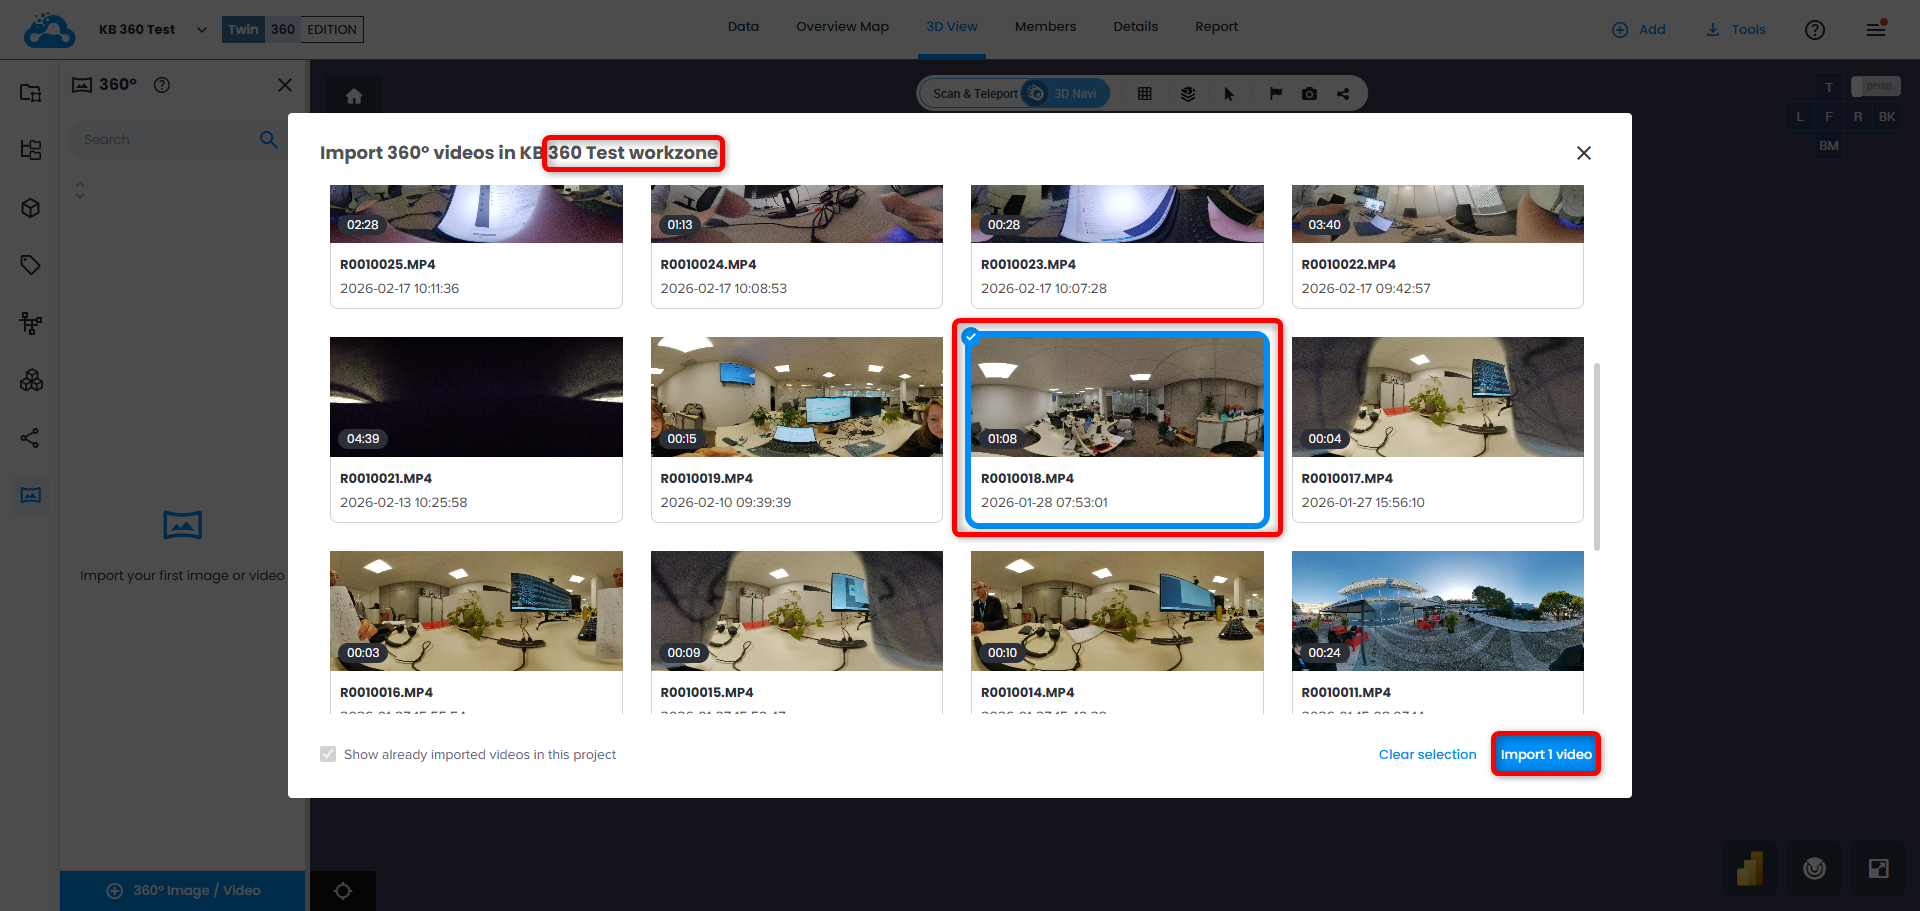Image resolution: width=1920 pixels, height=911 pixels.
Task: Open the stacked cubes sidebar icon
Action: 31,380
